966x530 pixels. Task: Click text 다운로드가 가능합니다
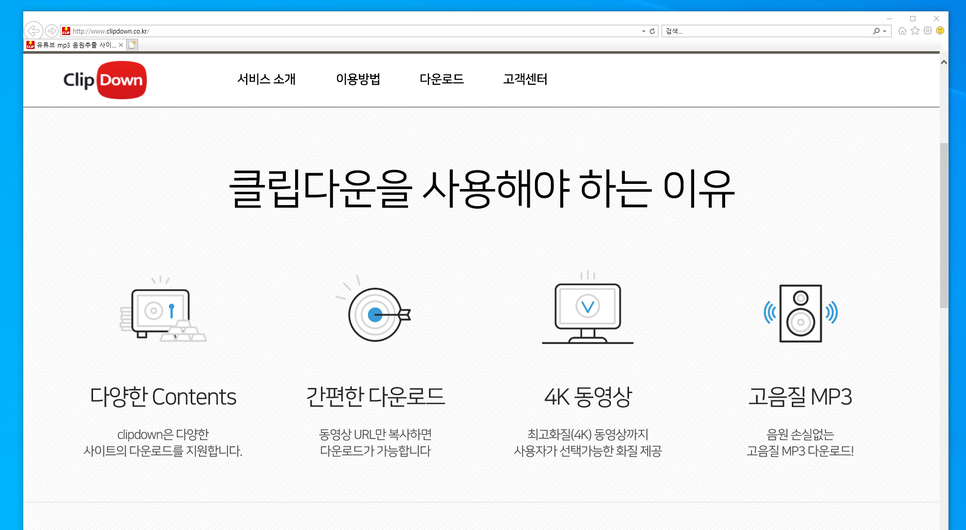coord(375,451)
